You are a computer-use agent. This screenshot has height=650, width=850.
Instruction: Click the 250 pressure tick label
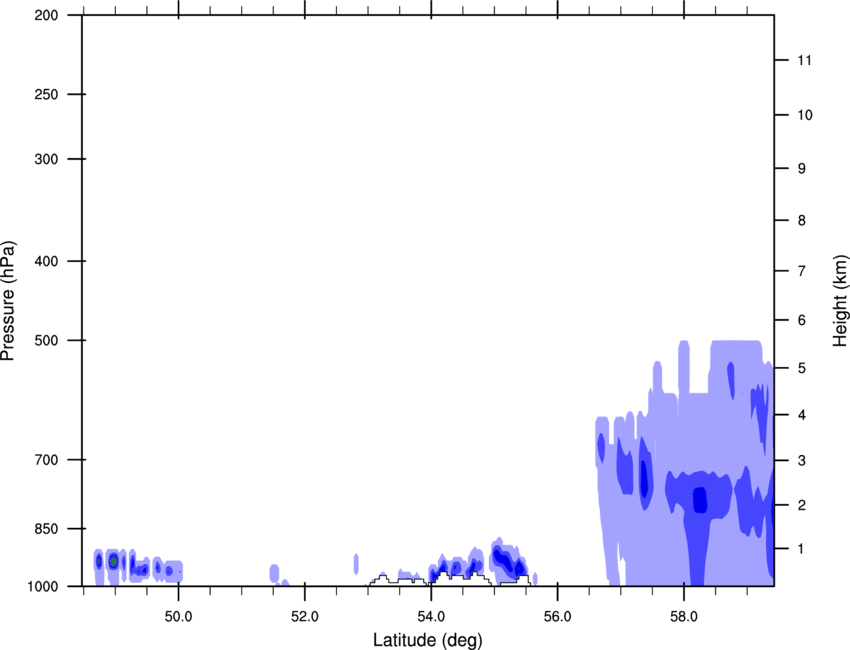[46, 94]
